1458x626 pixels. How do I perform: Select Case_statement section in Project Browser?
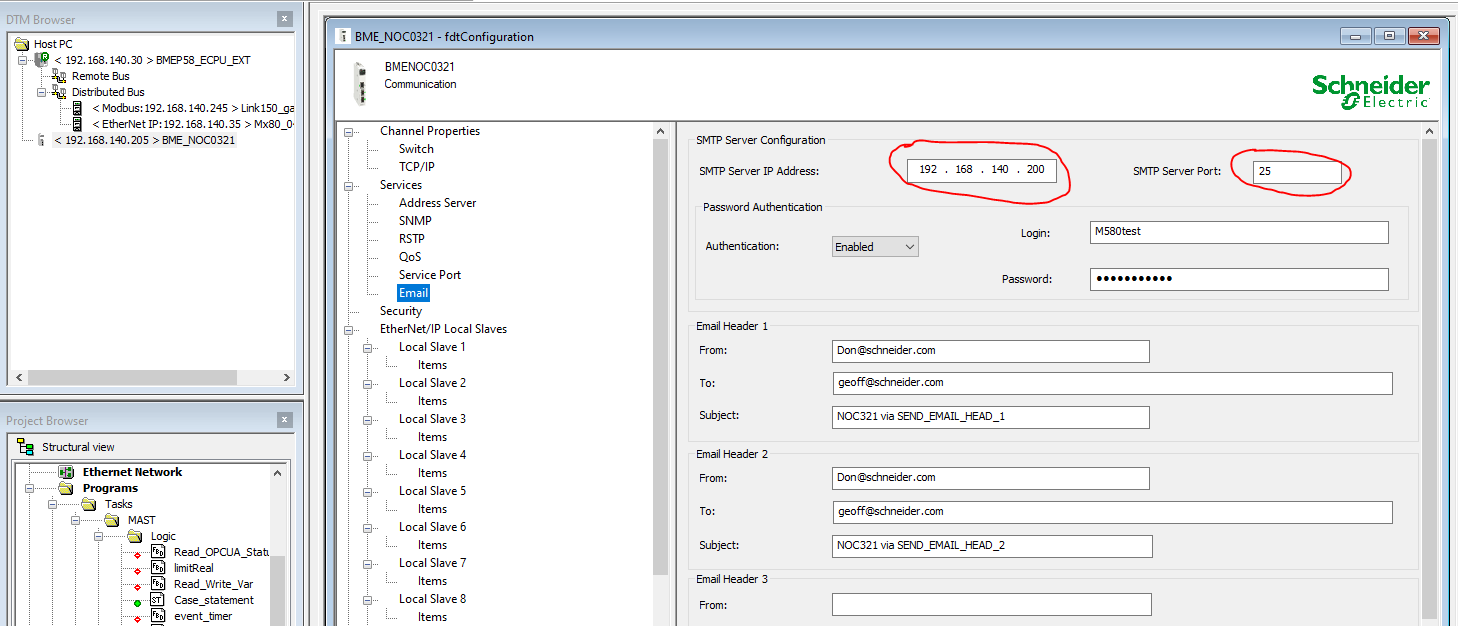[213, 600]
